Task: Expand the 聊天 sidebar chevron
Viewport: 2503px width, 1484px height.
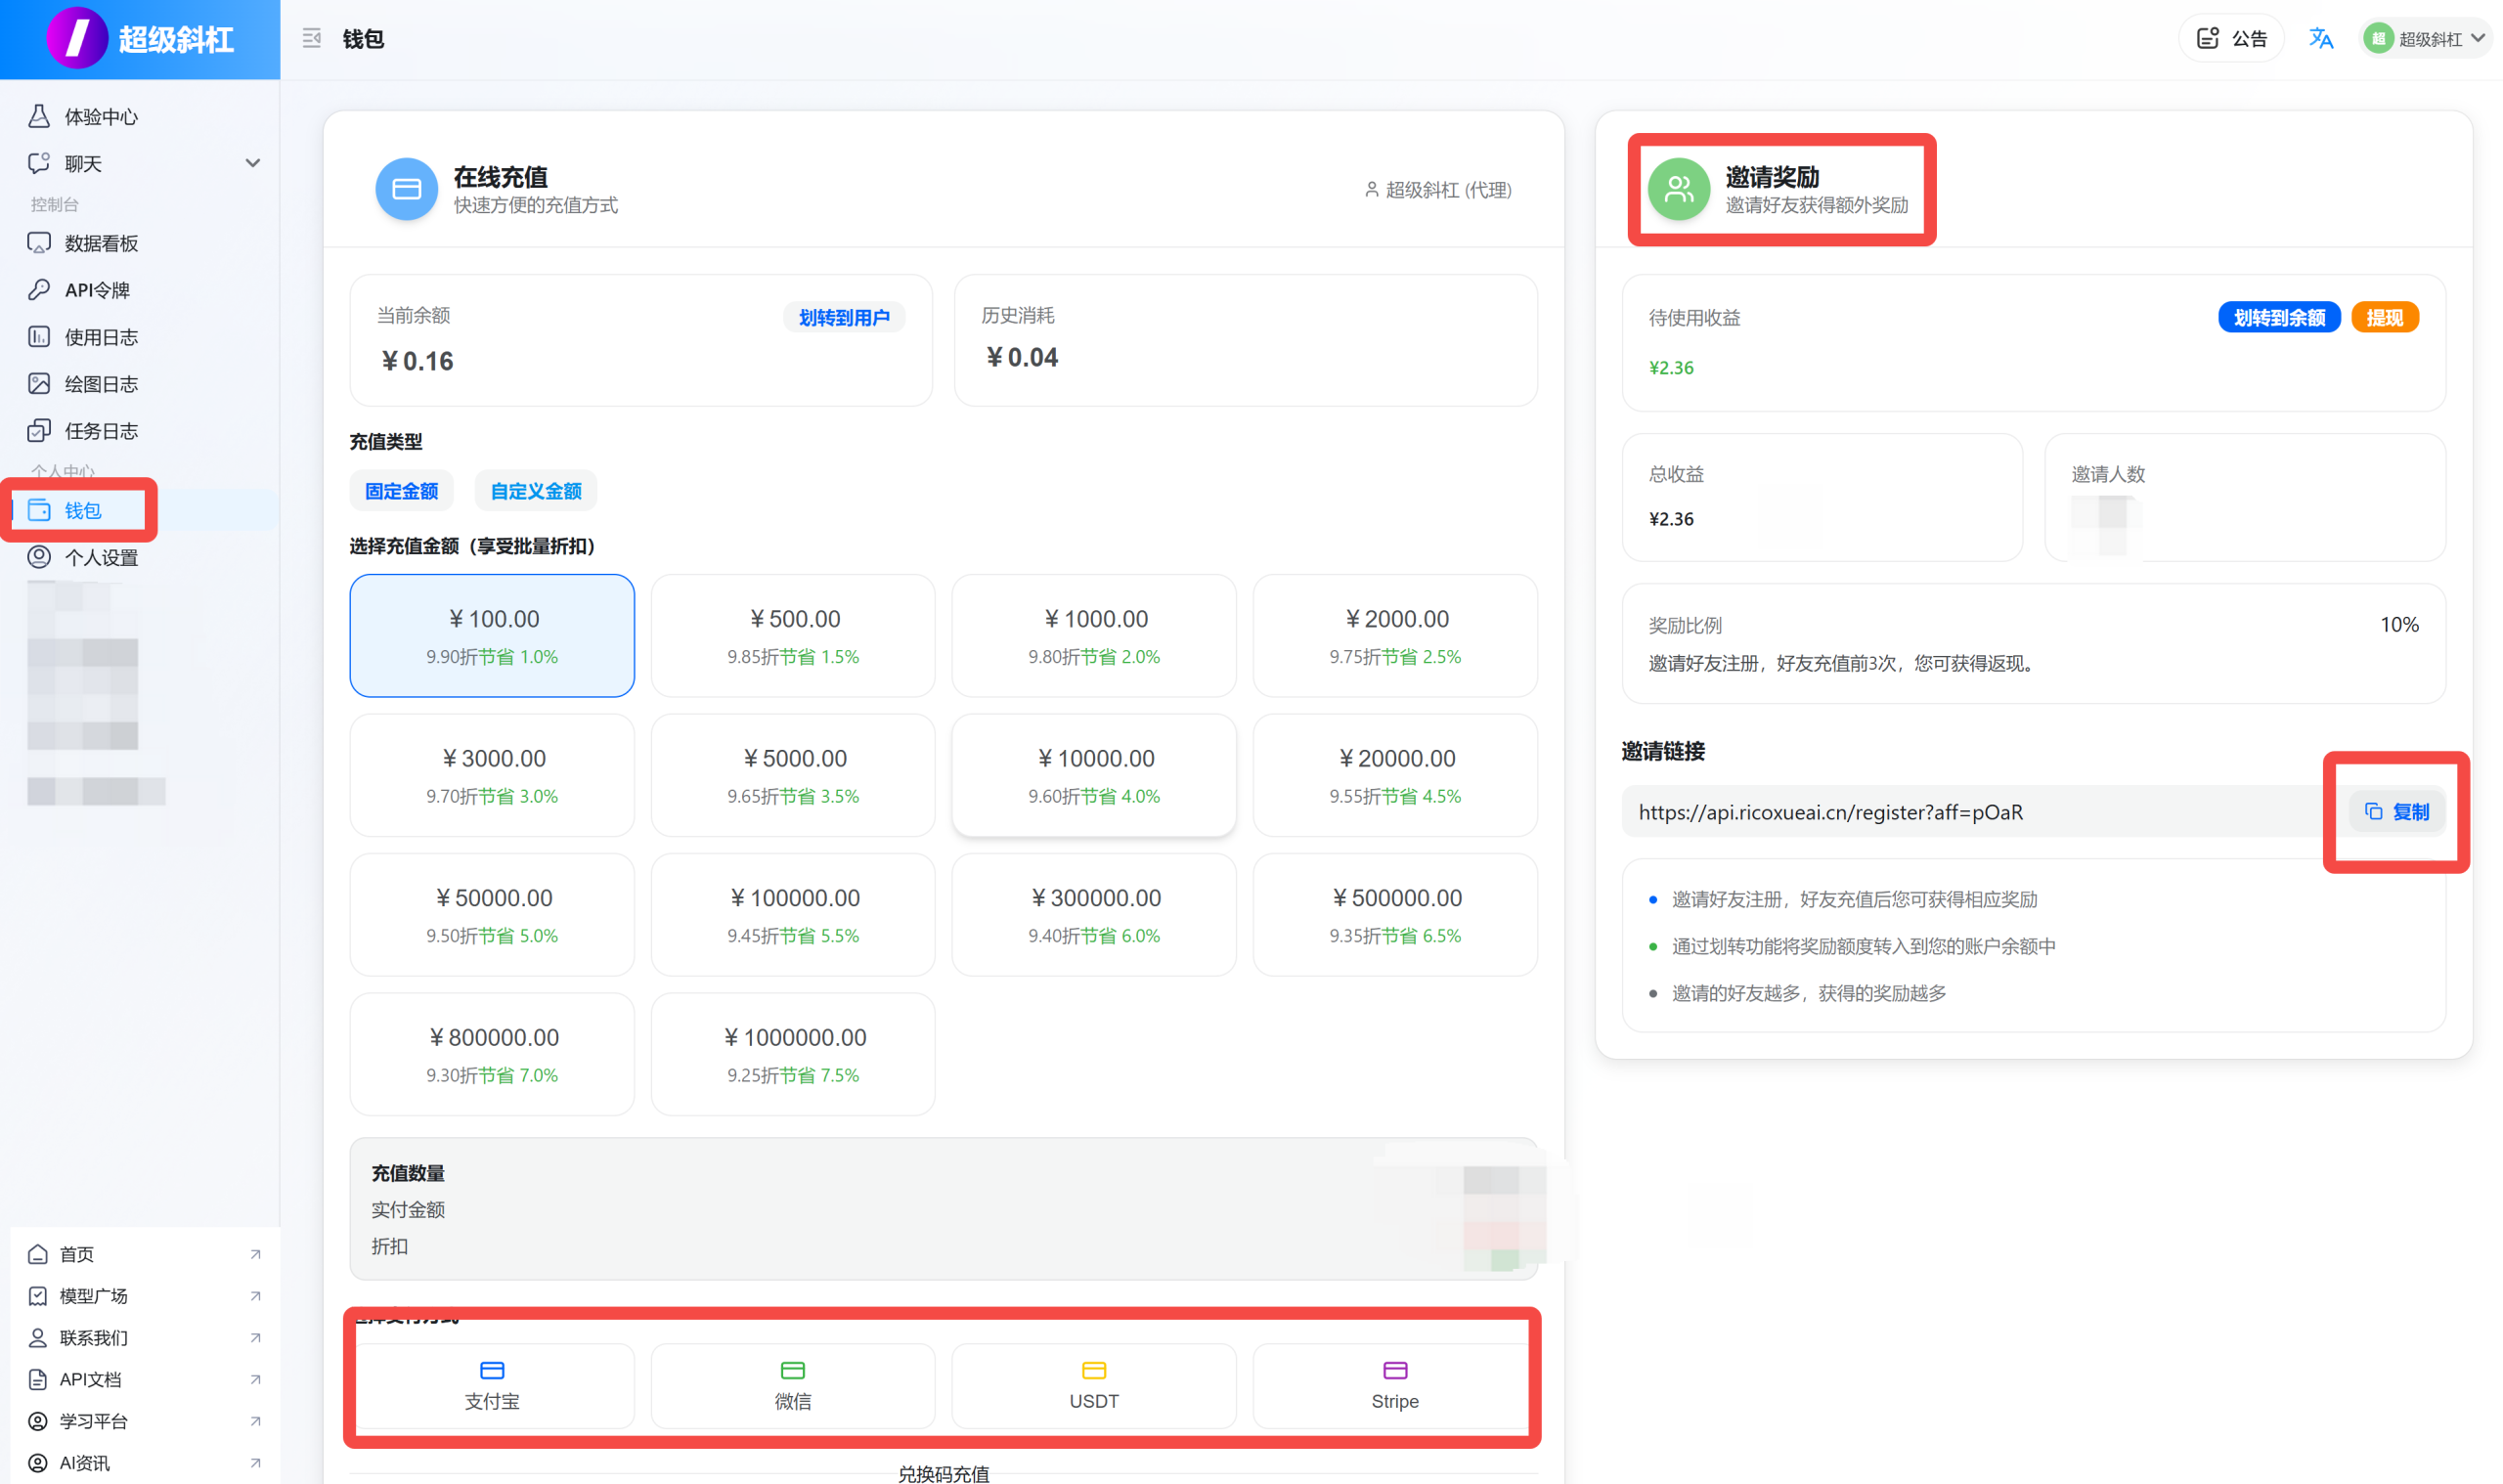Action: (x=253, y=163)
